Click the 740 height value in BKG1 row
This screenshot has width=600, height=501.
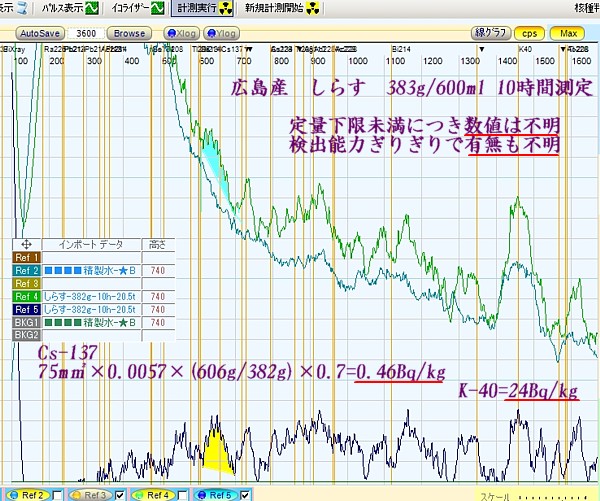(x=158, y=322)
